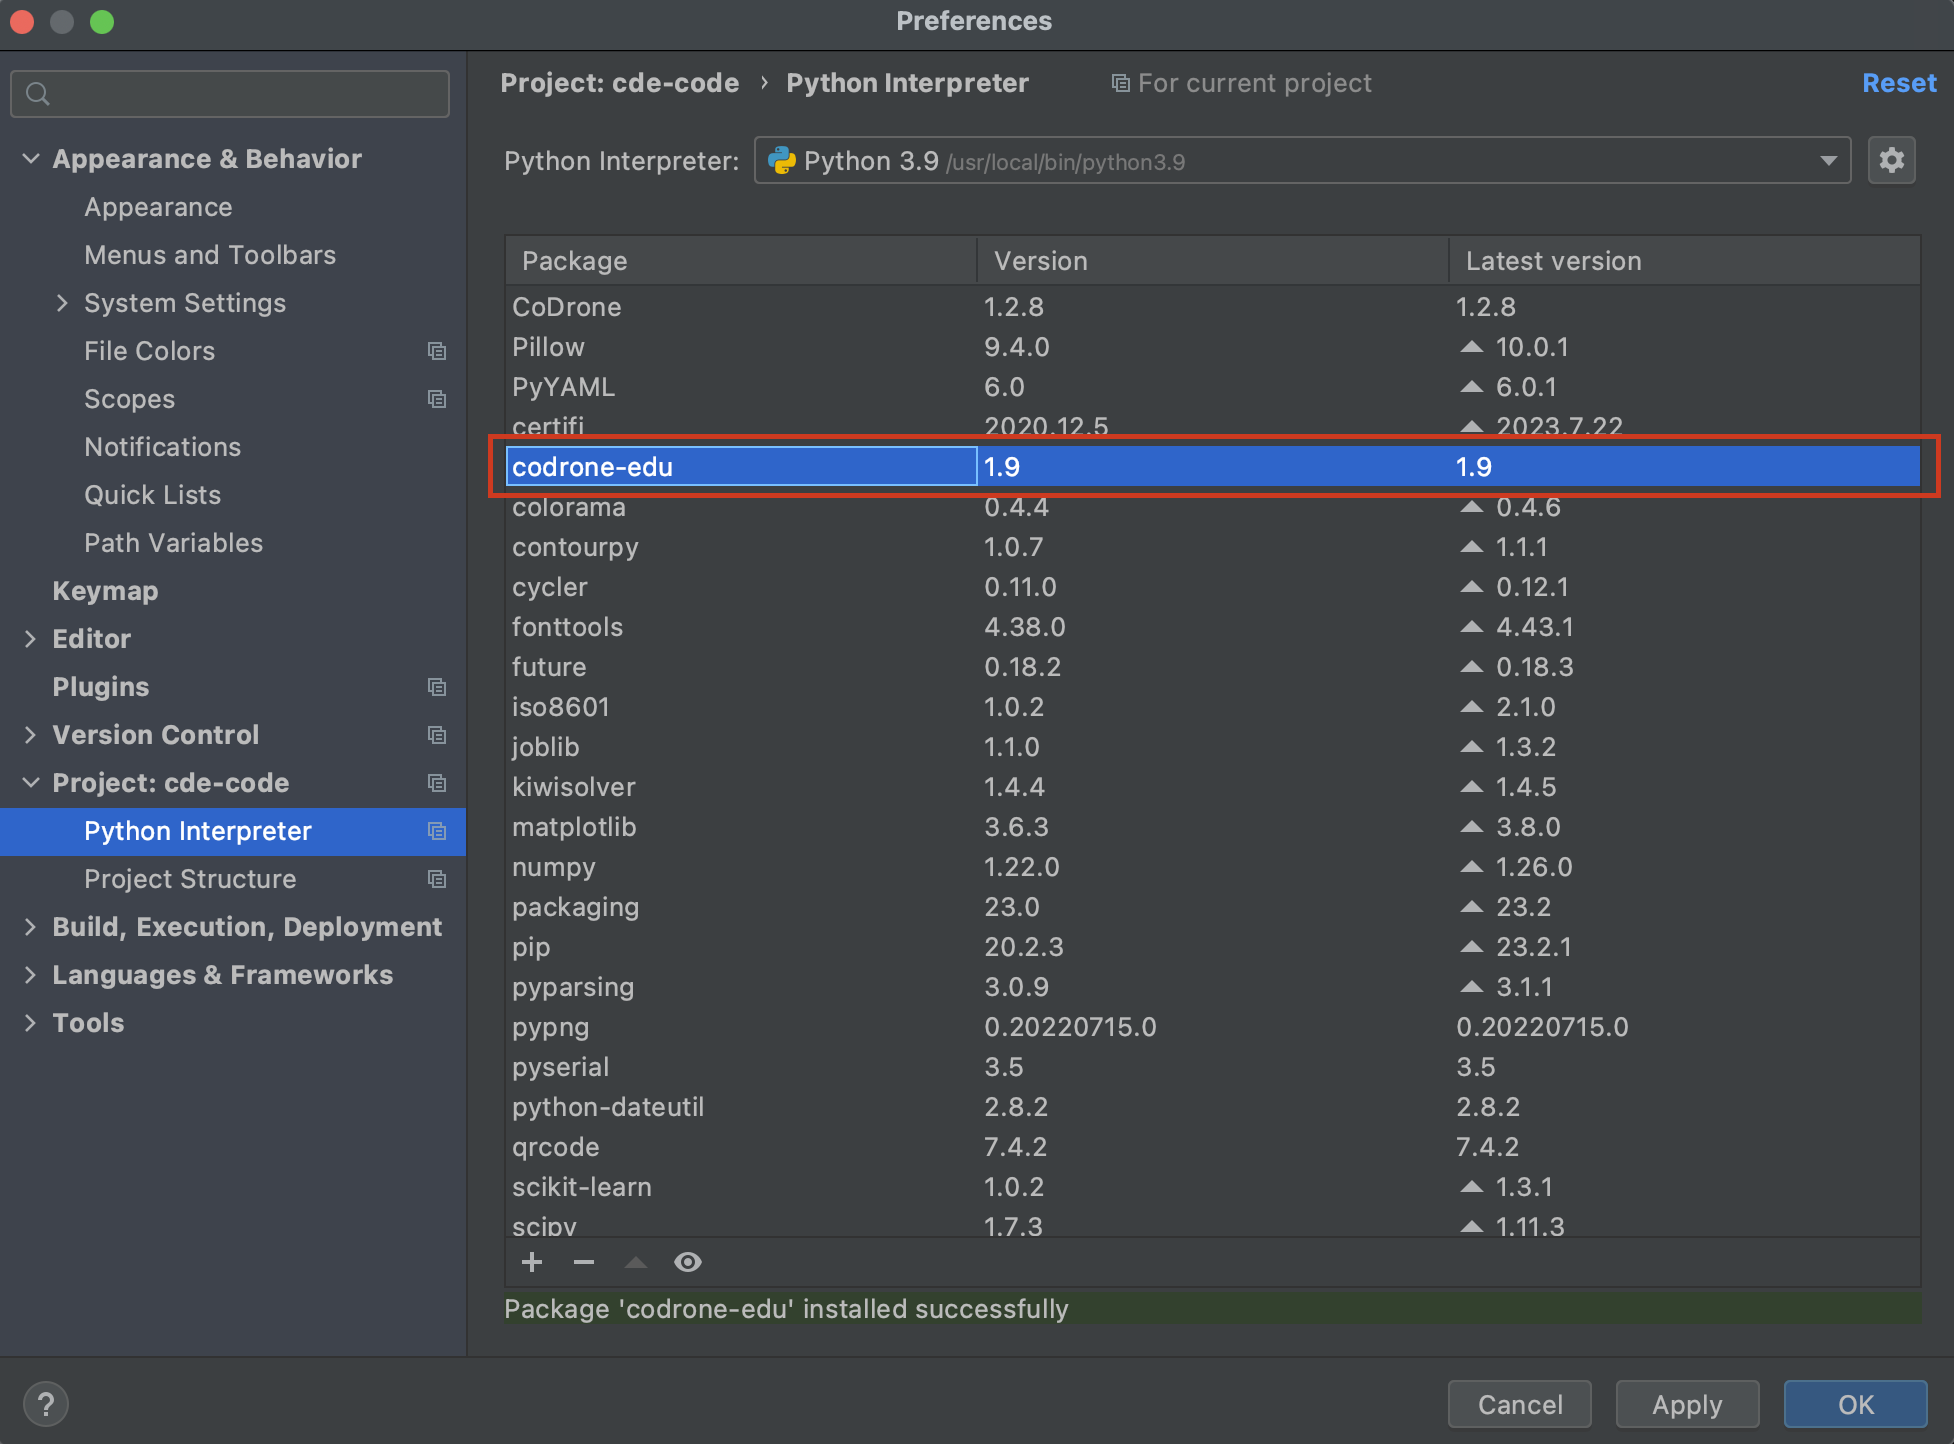The height and width of the screenshot is (1444, 1954).
Task: Toggle the show early releases eye icon
Action: pos(688,1262)
